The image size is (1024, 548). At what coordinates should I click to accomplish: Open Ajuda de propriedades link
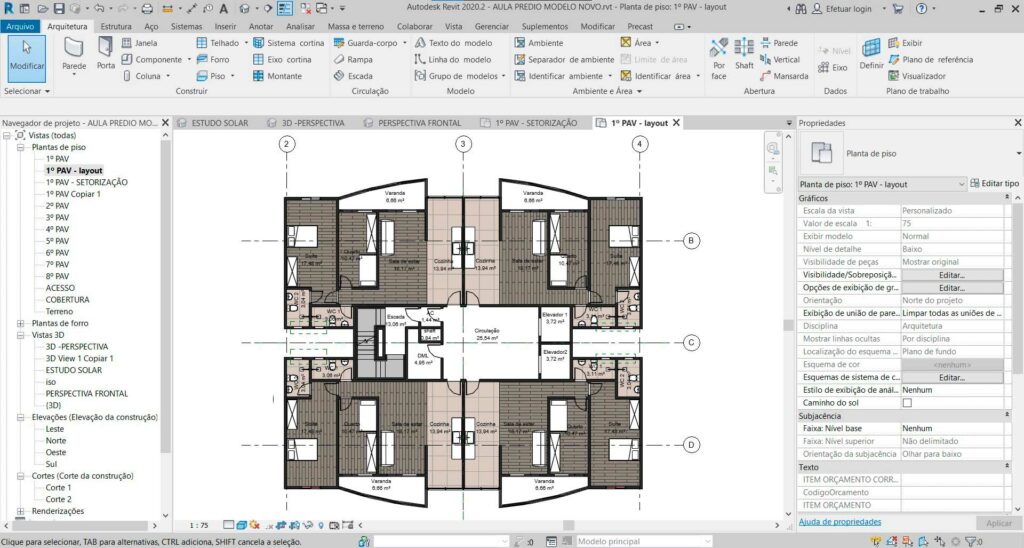coord(840,522)
